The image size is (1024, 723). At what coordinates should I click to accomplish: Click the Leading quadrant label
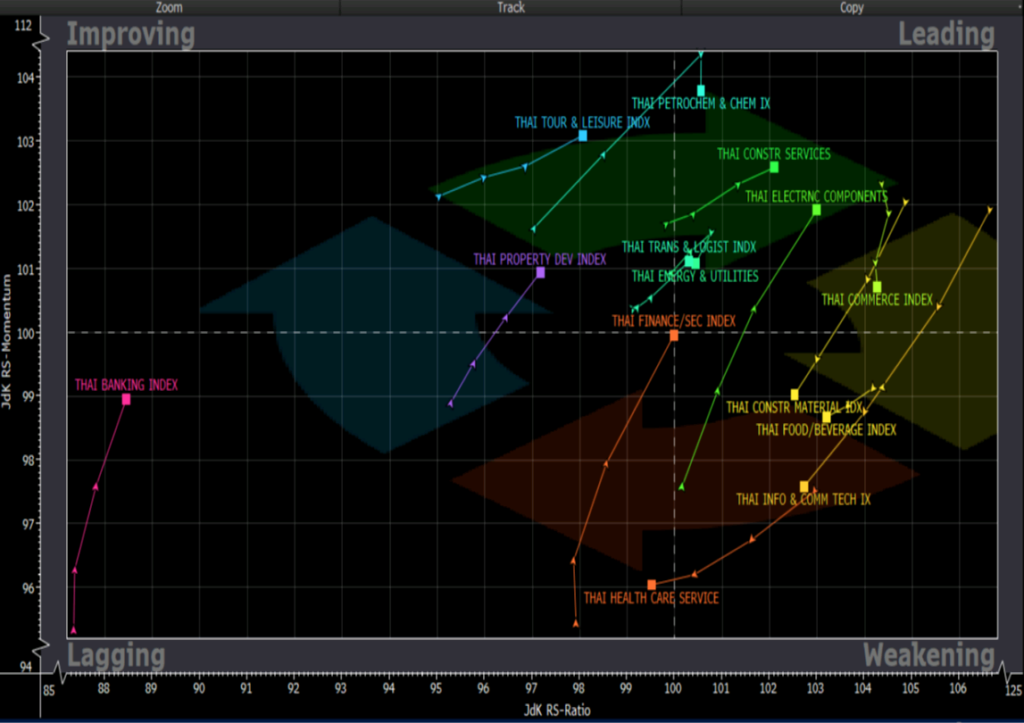click(x=946, y=34)
